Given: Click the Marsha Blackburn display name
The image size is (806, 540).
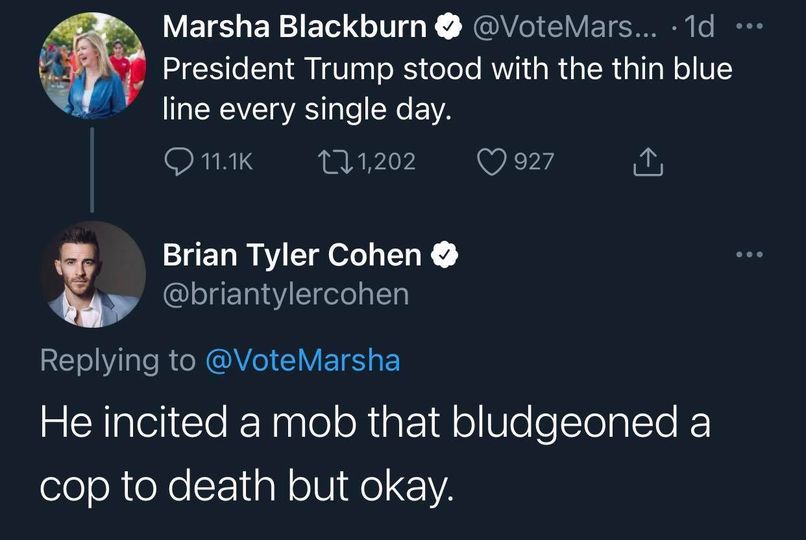Looking at the screenshot, I should tap(294, 28).
